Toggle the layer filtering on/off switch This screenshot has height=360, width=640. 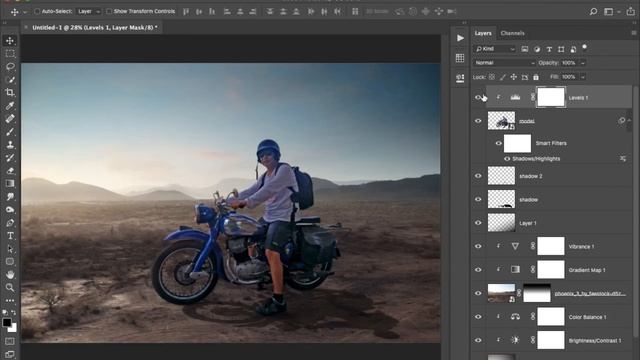pyautogui.click(x=584, y=47)
